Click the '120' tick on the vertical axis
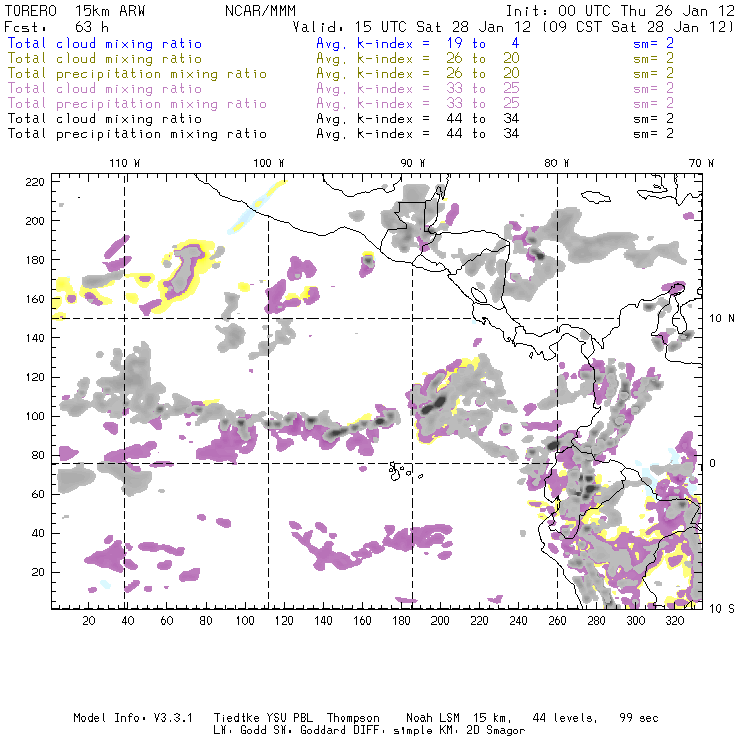Screen dimensions: 740x740 [x=35, y=378]
